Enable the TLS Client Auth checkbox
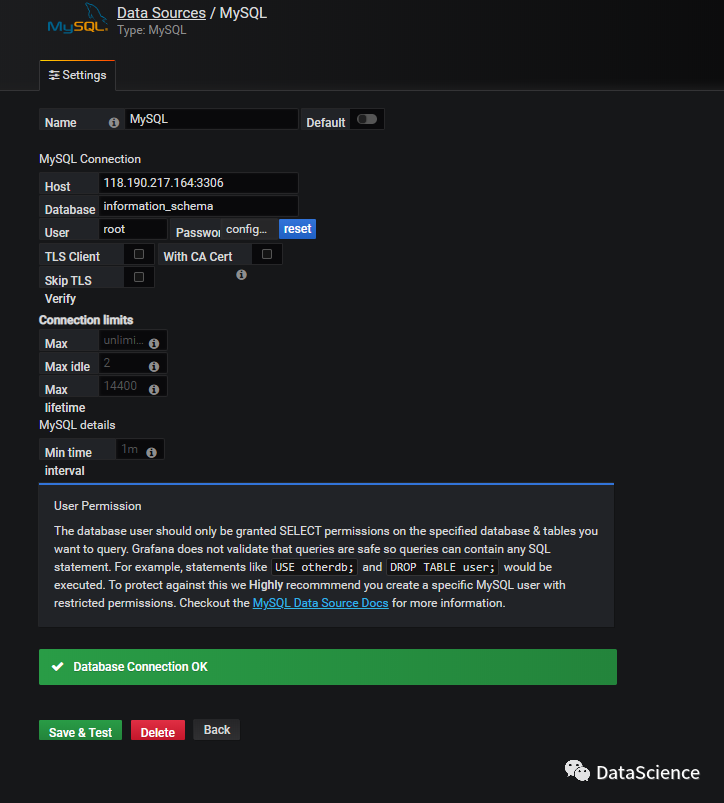Screen dimensions: 724x803 click(x=138, y=254)
